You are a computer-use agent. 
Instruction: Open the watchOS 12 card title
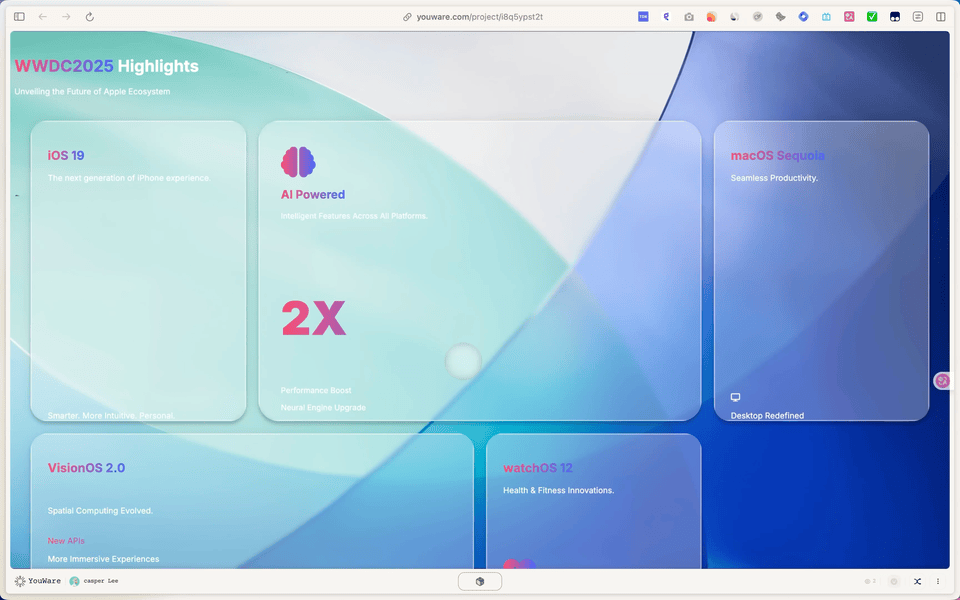coord(538,468)
